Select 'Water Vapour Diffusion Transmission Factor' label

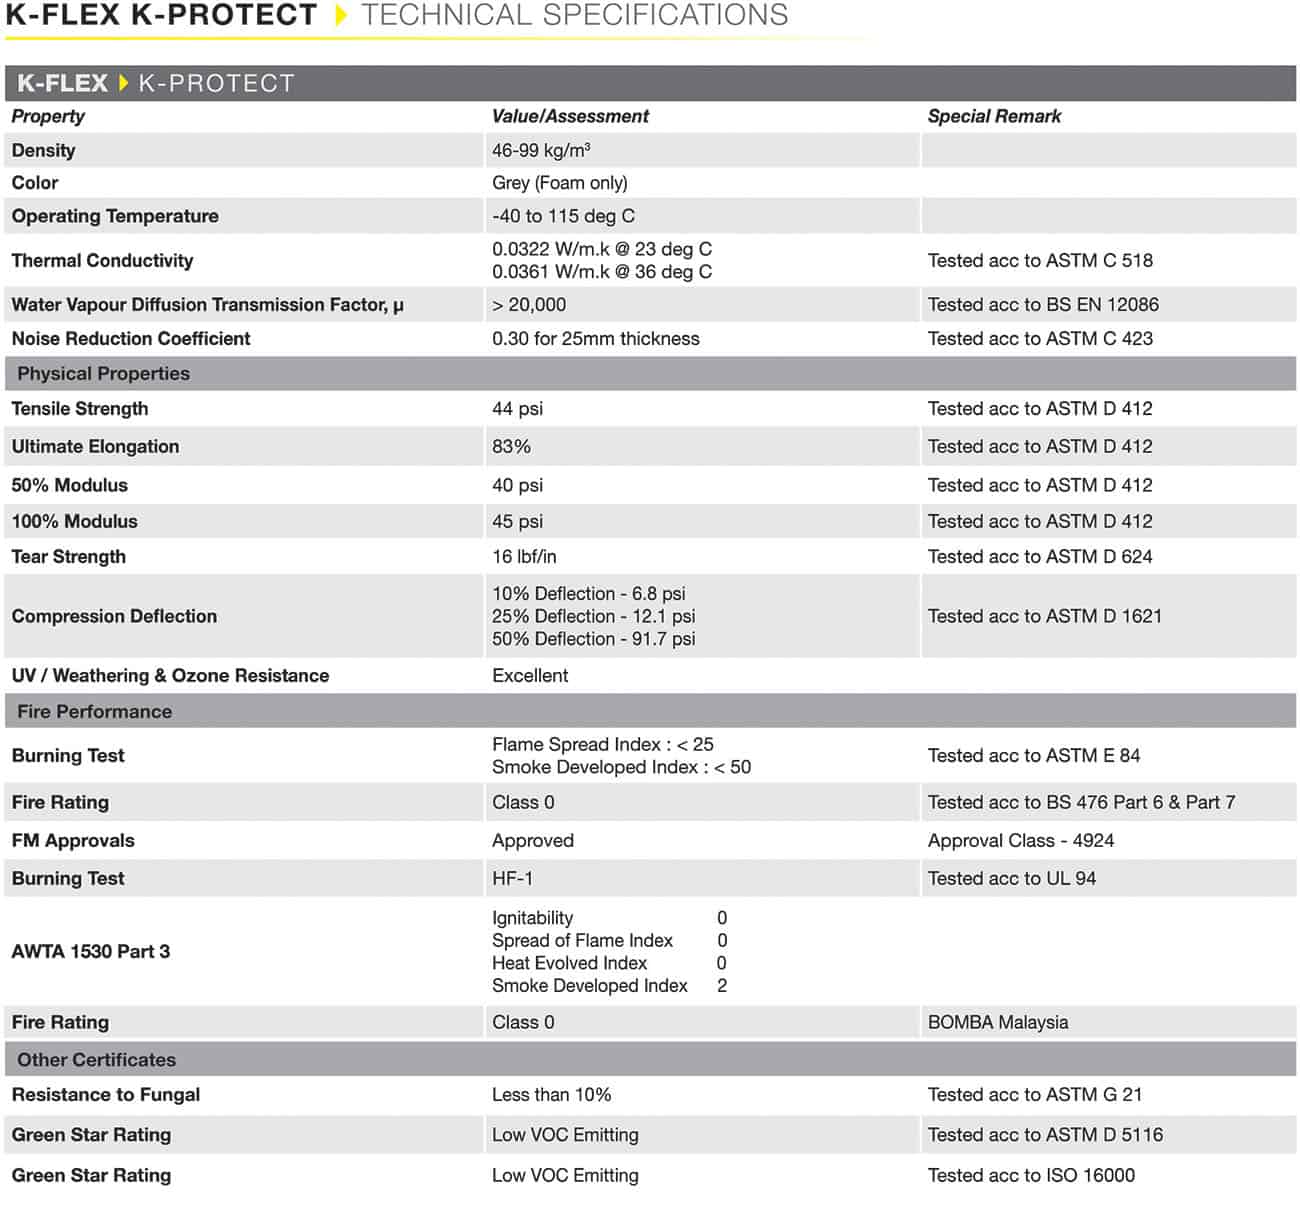tap(208, 305)
